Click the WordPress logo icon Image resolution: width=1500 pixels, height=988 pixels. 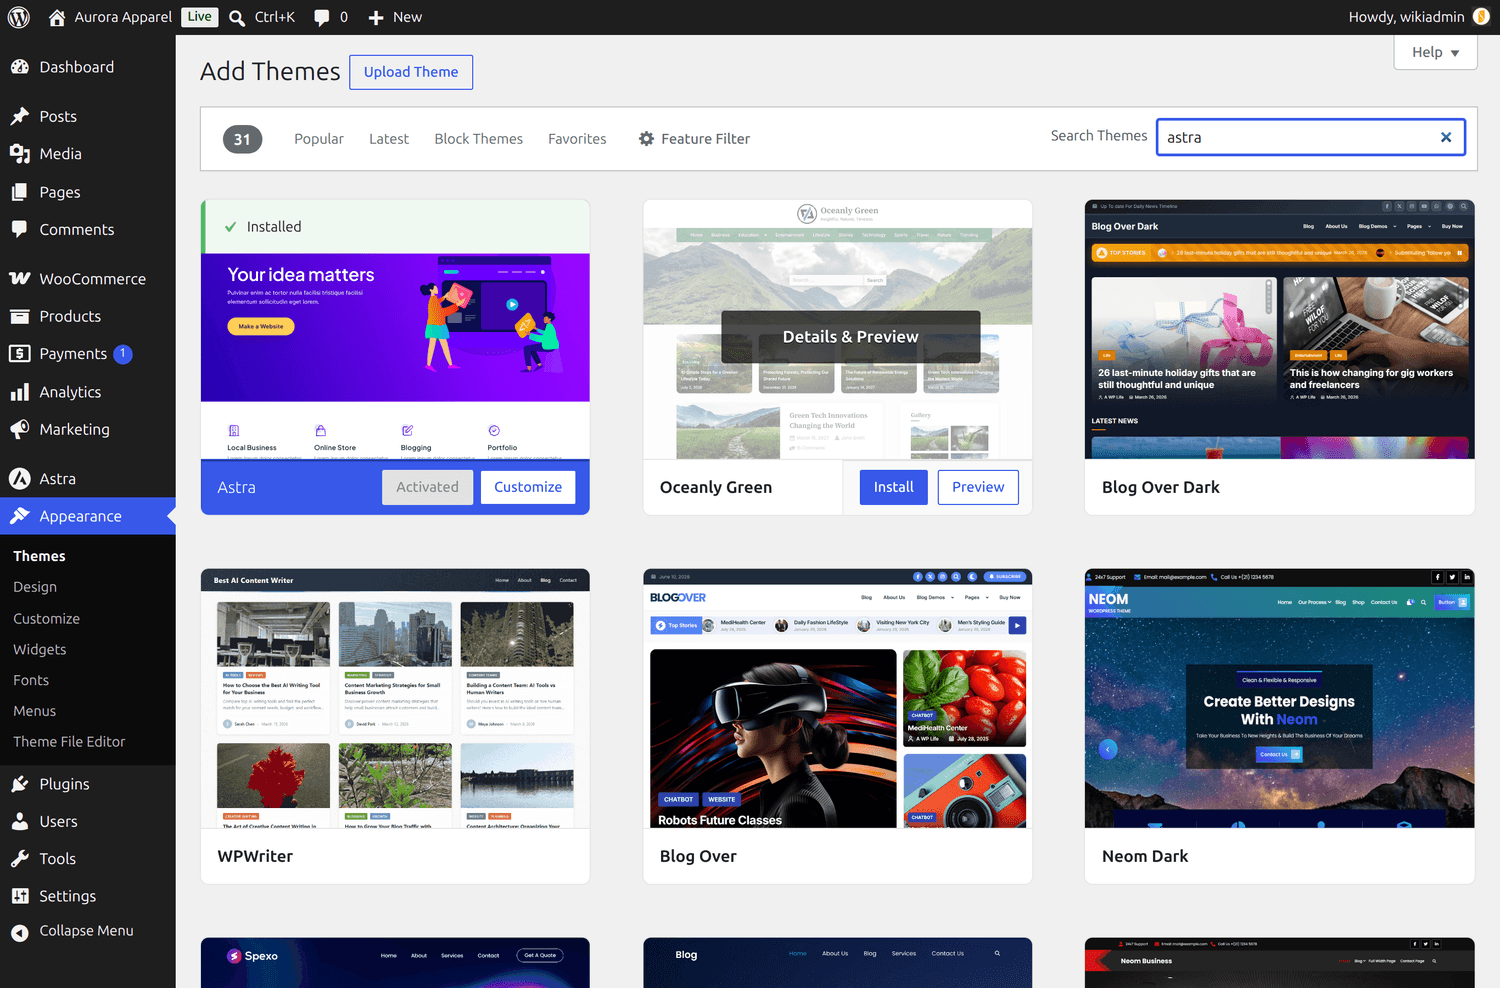point(19,17)
